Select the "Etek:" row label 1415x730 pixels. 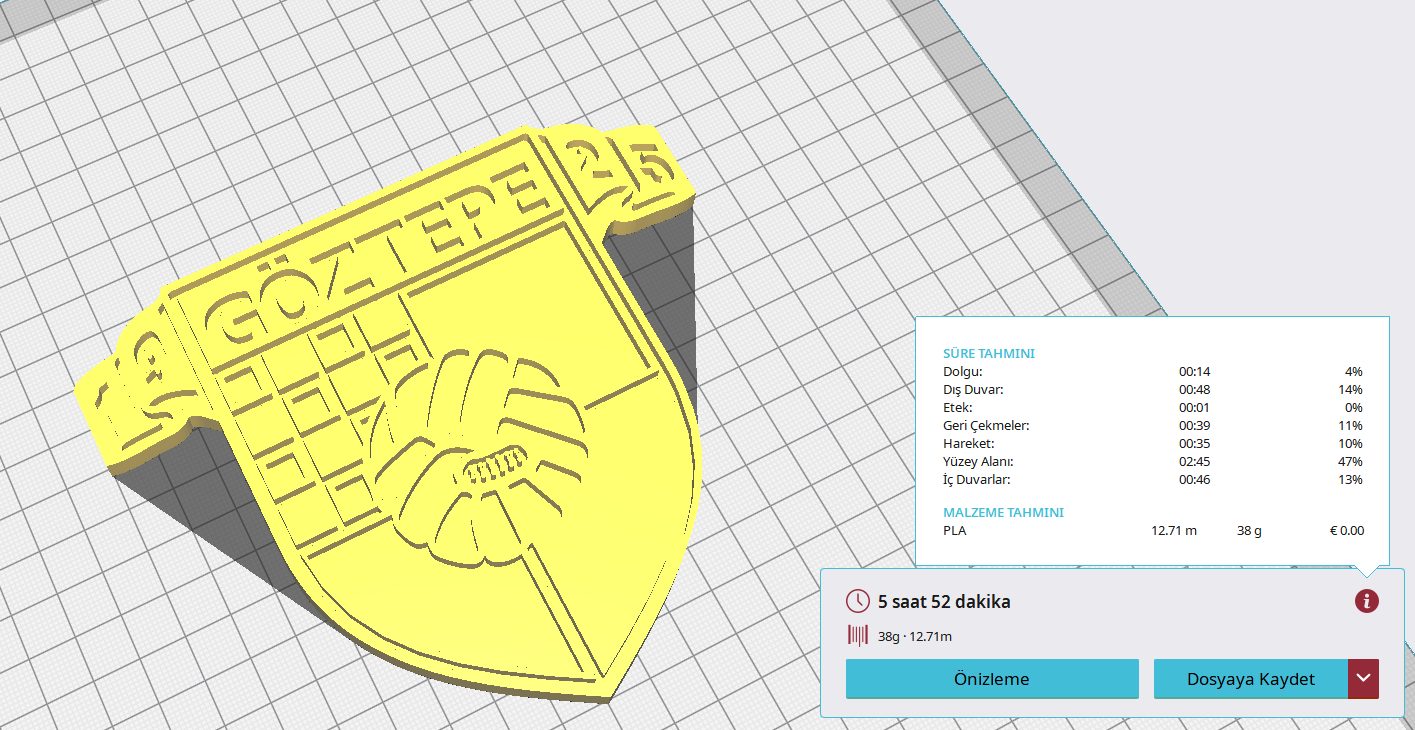click(958, 408)
